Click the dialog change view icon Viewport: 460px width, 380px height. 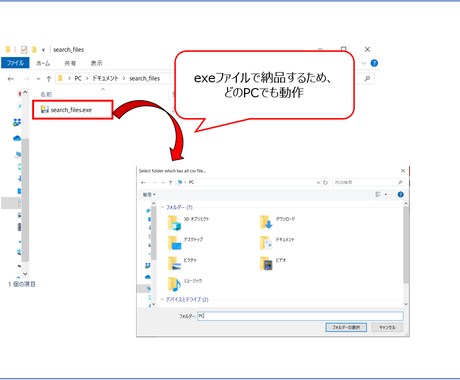(378, 194)
